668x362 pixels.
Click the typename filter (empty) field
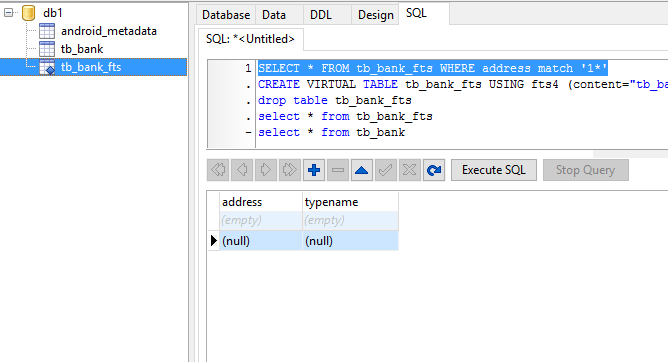(x=350, y=221)
